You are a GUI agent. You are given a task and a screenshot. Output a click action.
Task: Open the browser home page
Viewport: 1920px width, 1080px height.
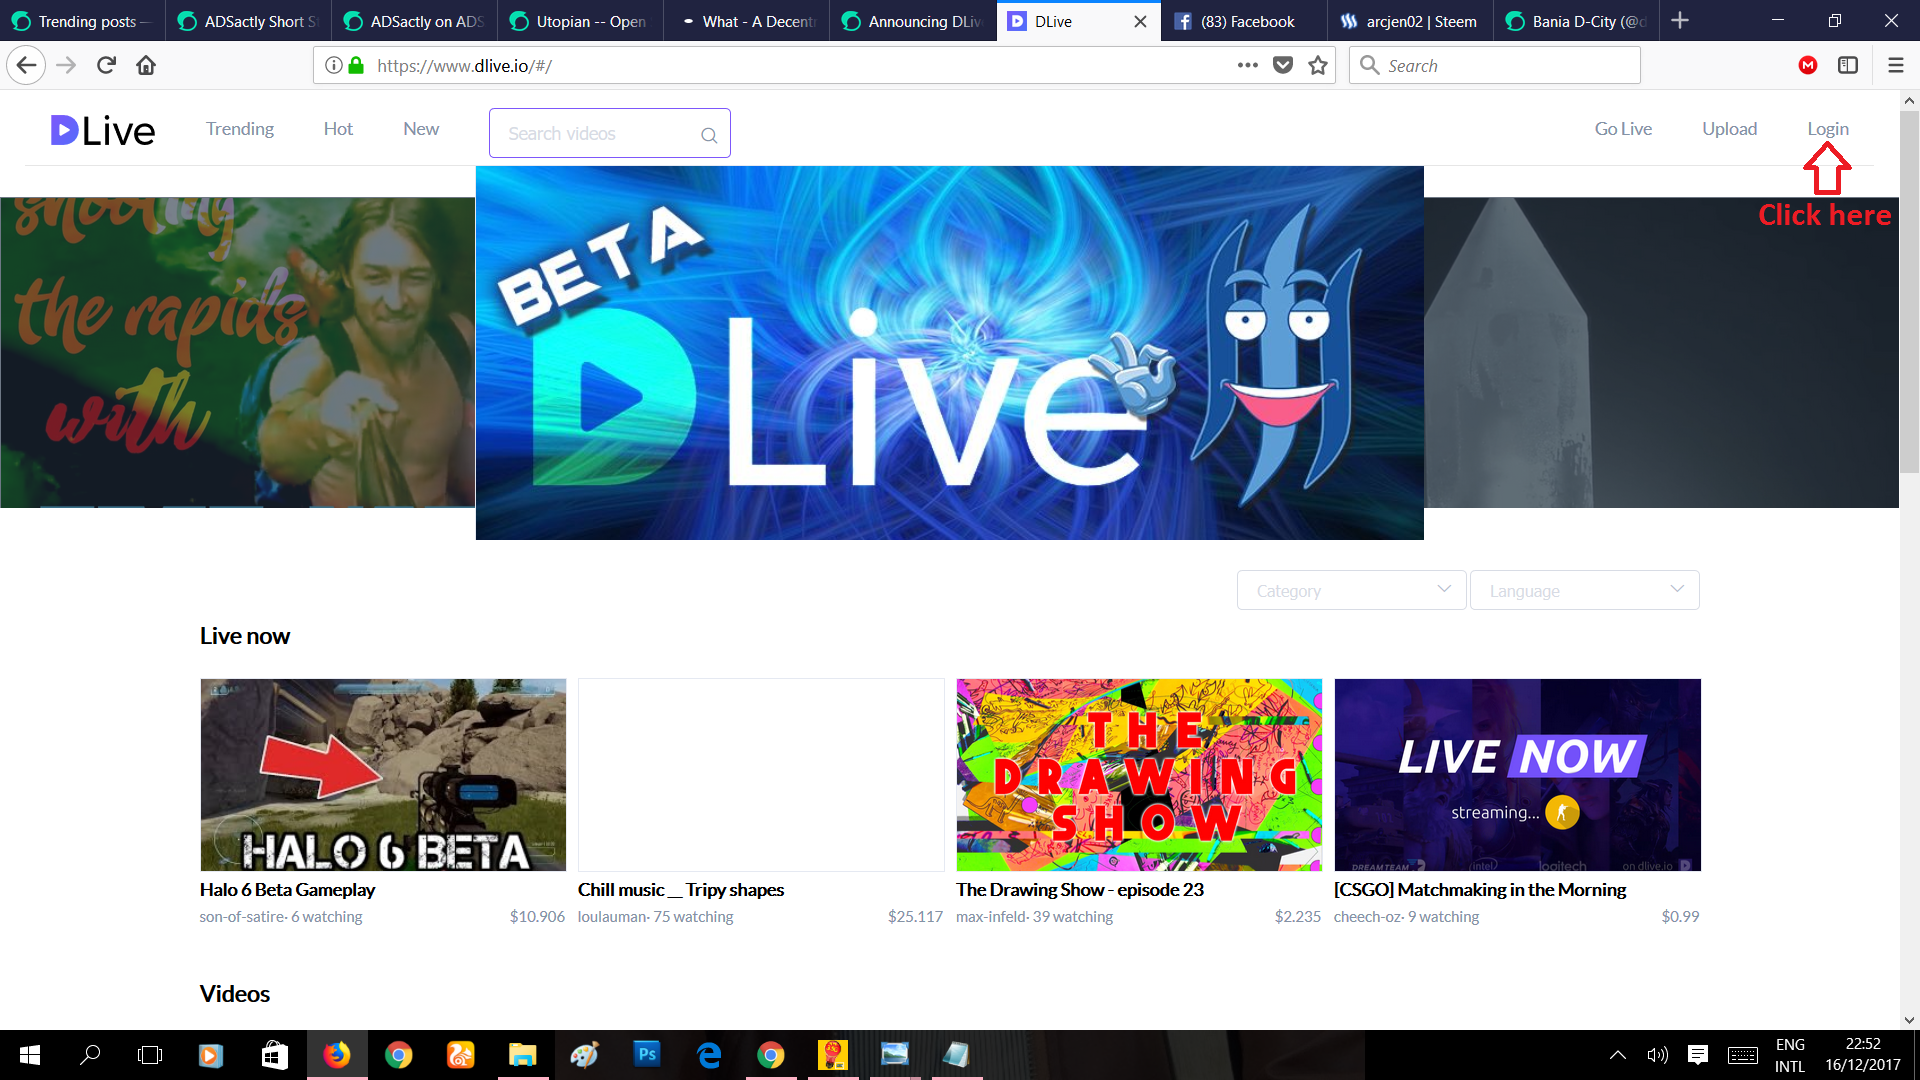[146, 66]
